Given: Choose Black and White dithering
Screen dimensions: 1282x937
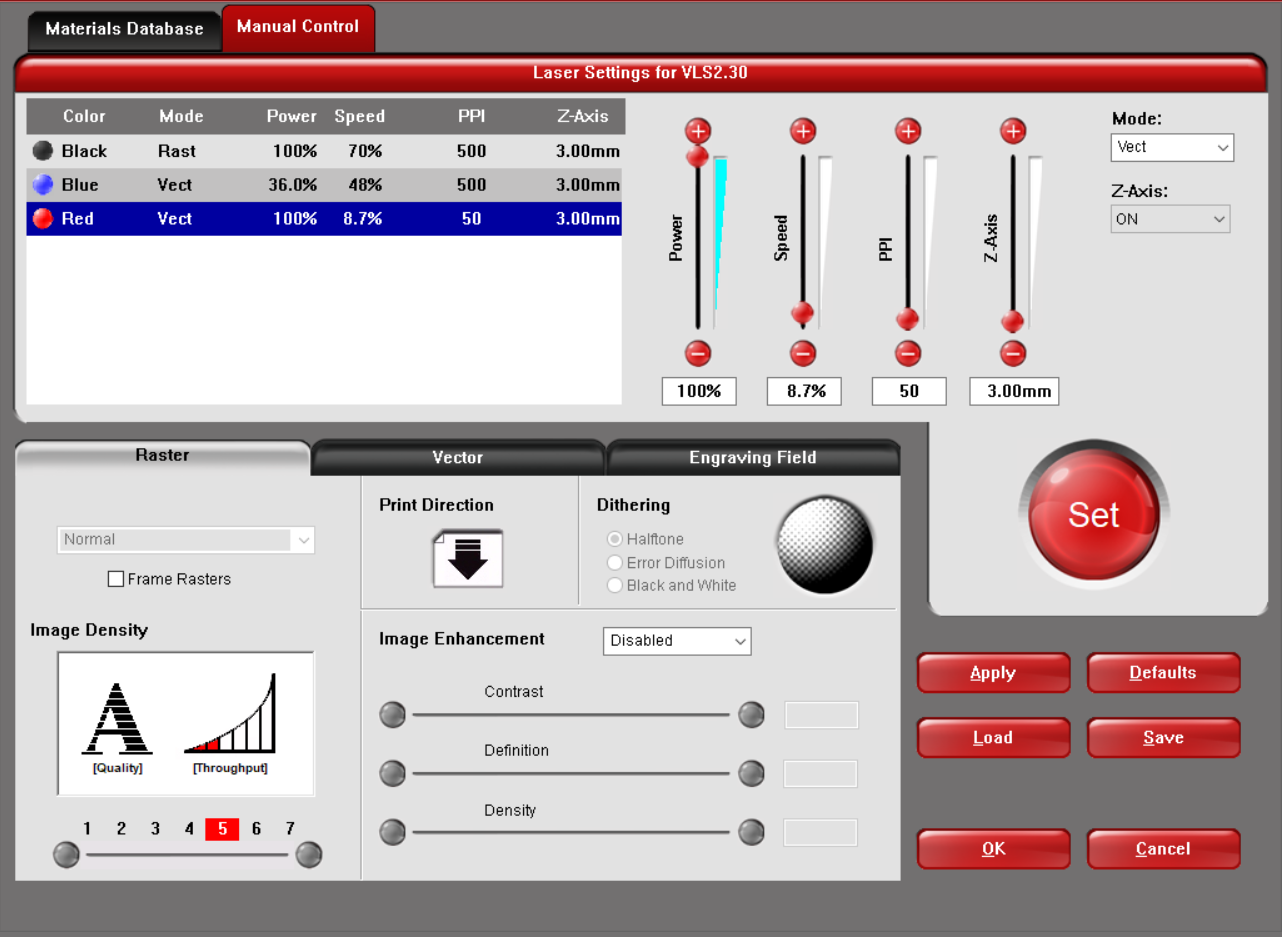Looking at the screenshot, I should (672, 586).
